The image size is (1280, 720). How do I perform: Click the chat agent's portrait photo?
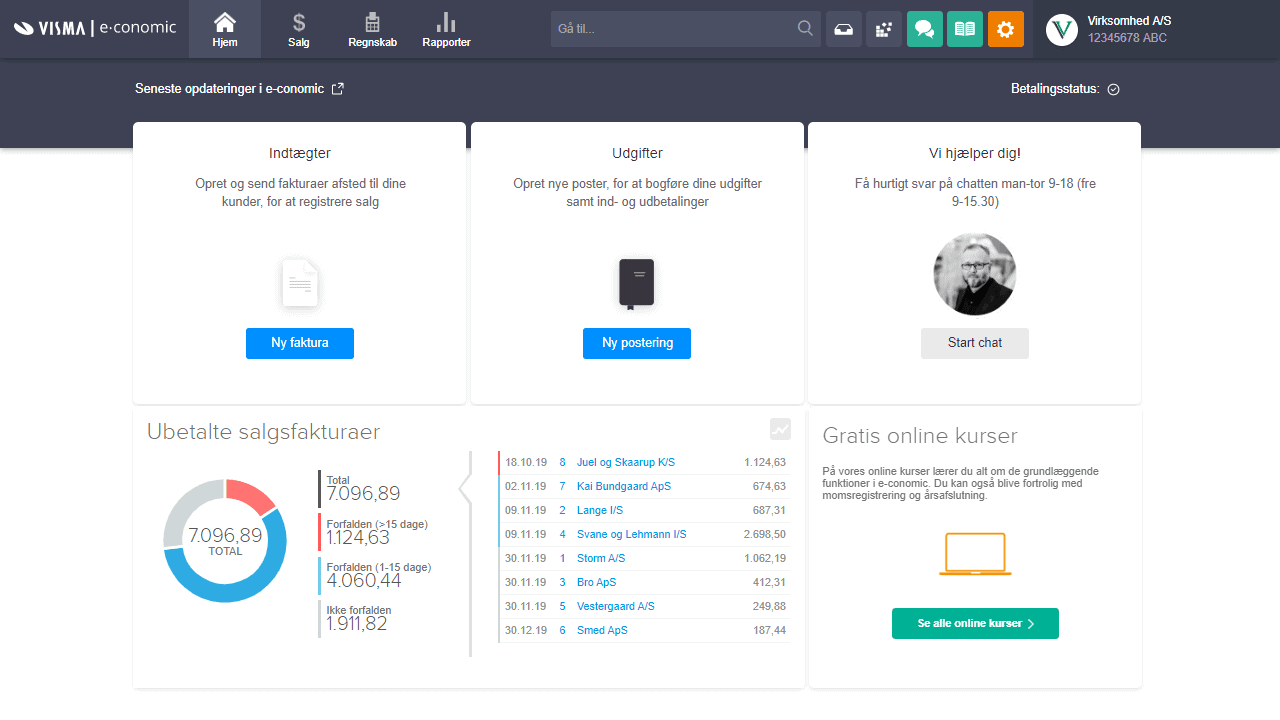point(975,274)
